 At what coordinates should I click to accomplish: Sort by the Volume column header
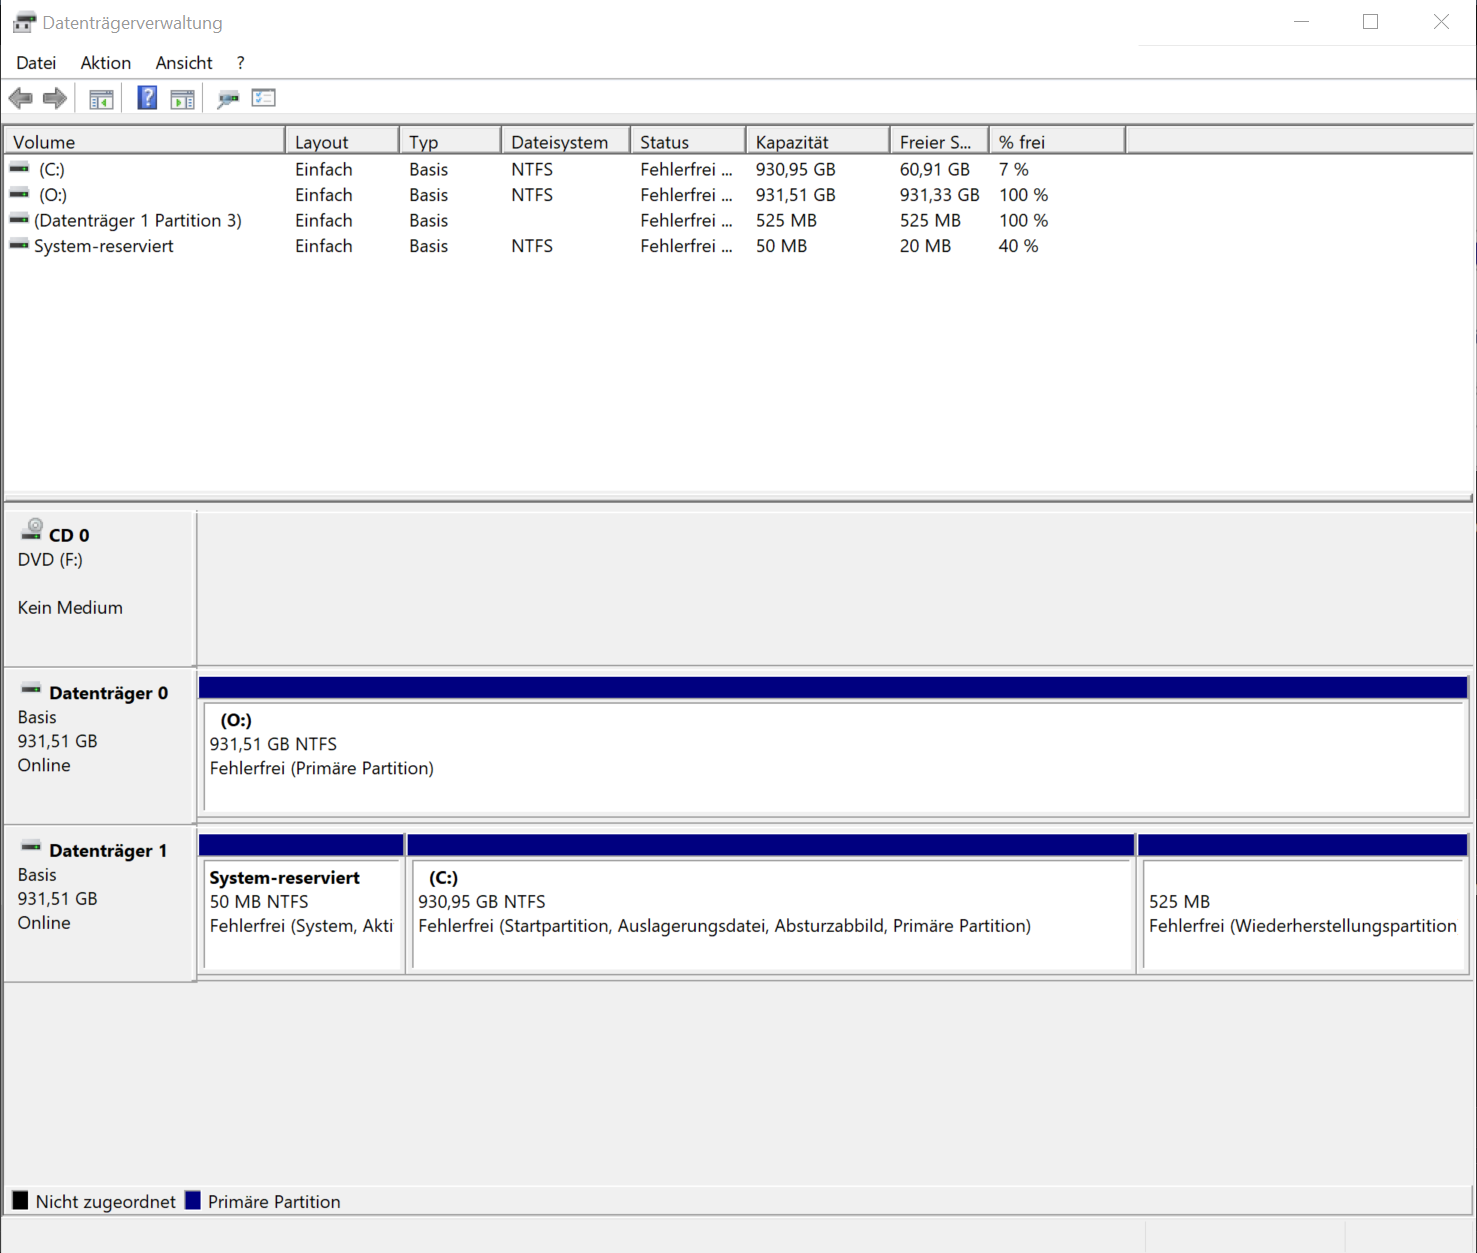coord(145,142)
